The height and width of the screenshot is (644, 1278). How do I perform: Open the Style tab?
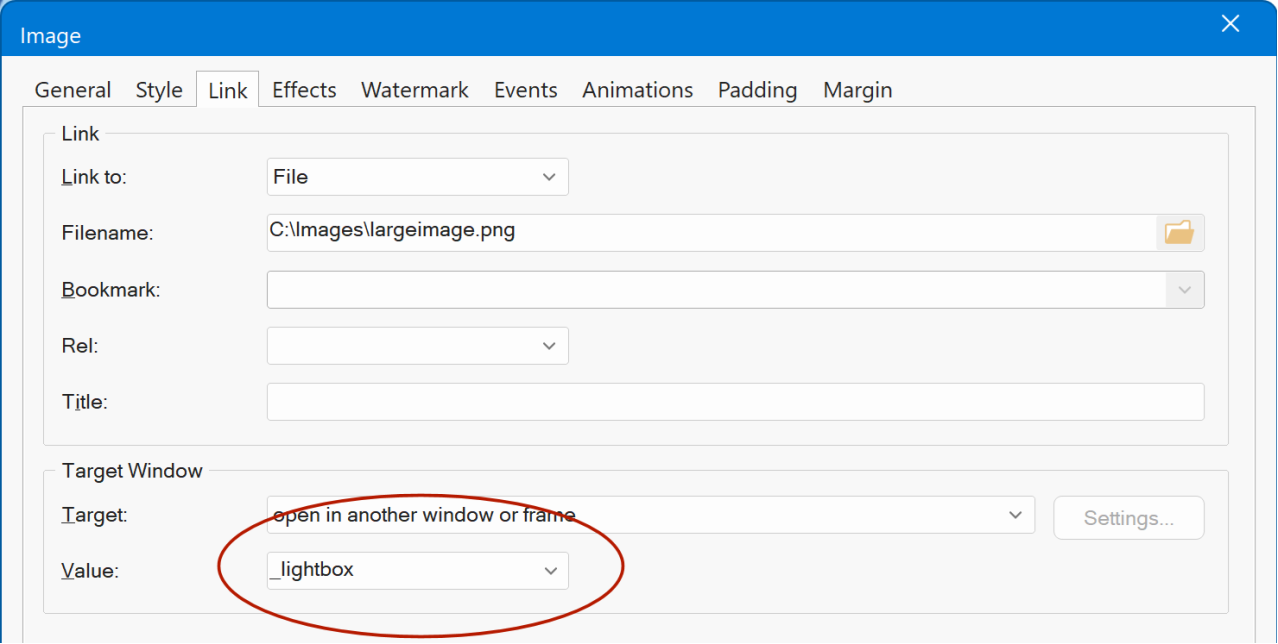pyautogui.click(x=159, y=90)
